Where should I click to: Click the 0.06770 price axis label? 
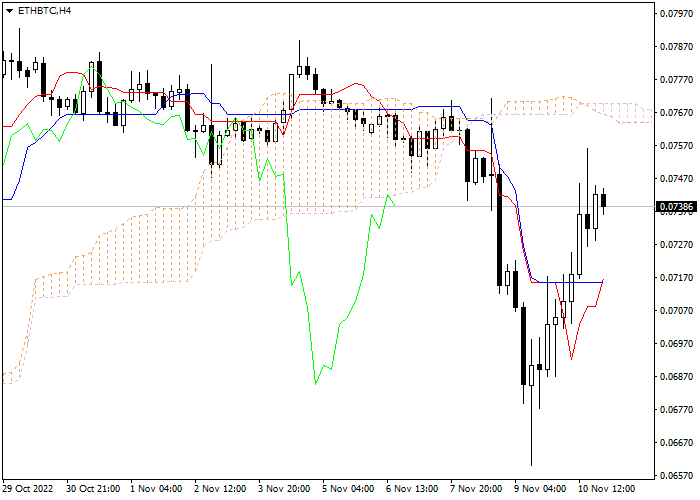coord(676,410)
